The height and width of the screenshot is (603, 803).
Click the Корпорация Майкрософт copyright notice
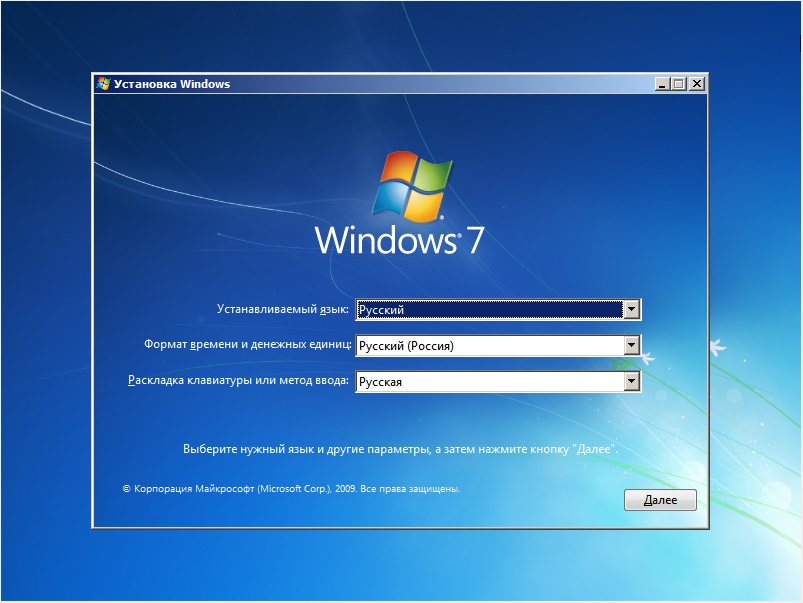click(290, 490)
